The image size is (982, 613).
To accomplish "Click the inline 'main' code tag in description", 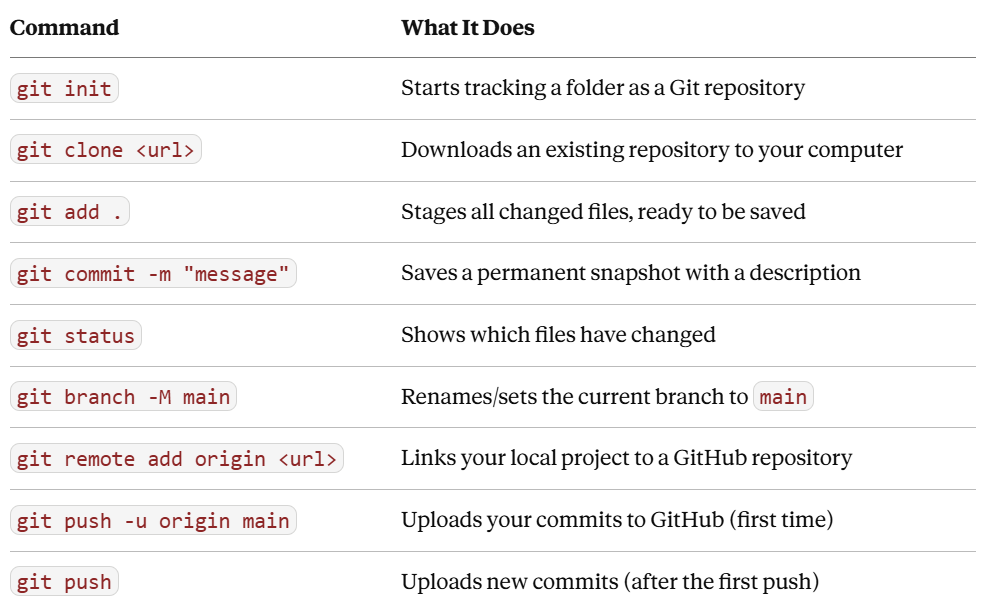I will point(783,396).
